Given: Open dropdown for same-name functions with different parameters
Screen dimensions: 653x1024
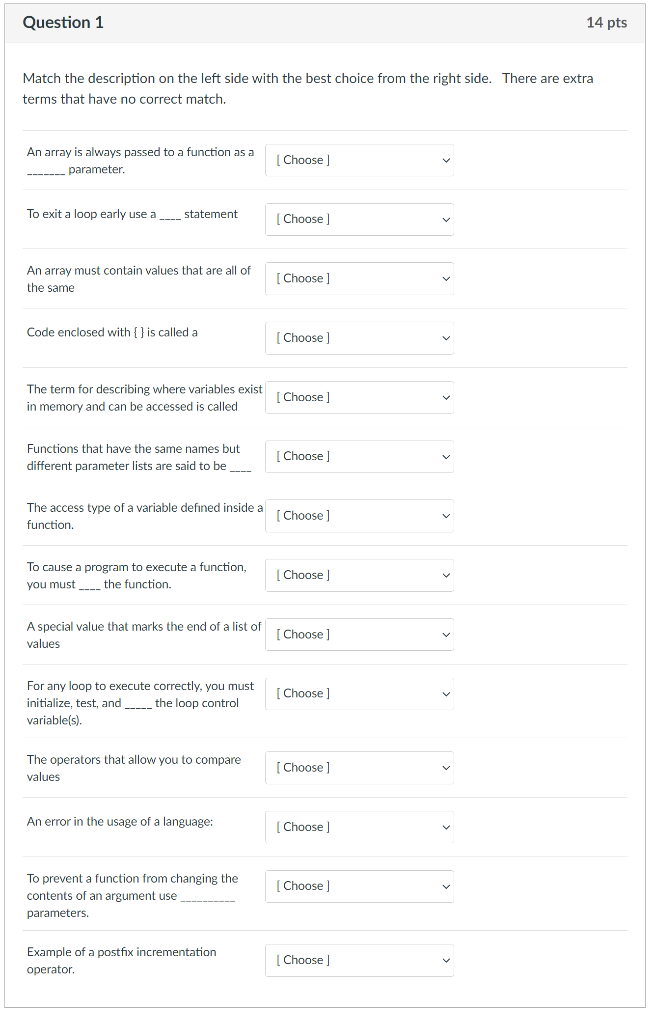Looking at the screenshot, I should click(359, 456).
